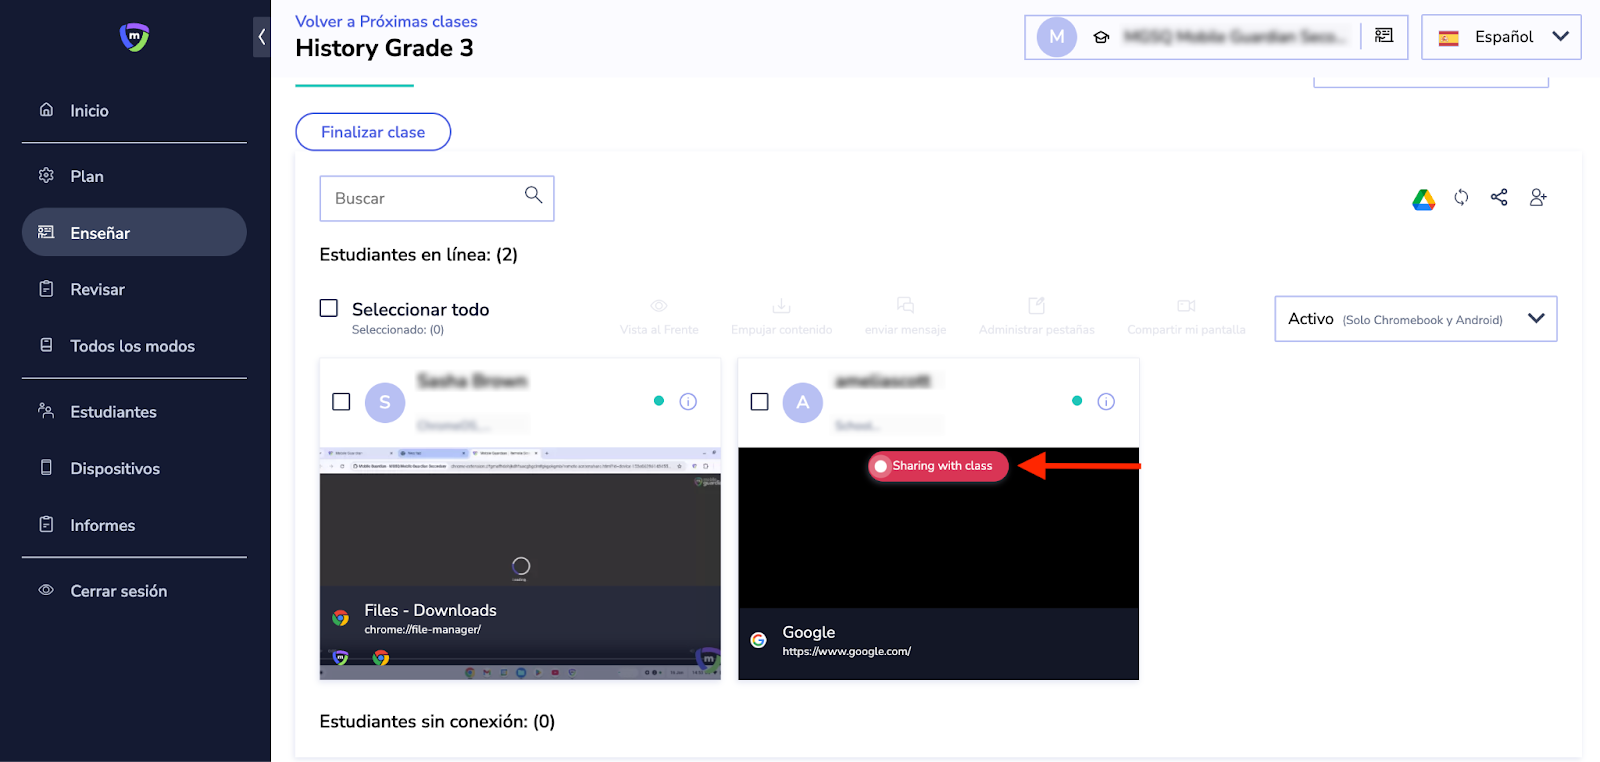Open info icon on first student card
The width and height of the screenshot is (1600, 762).
point(688,402)
